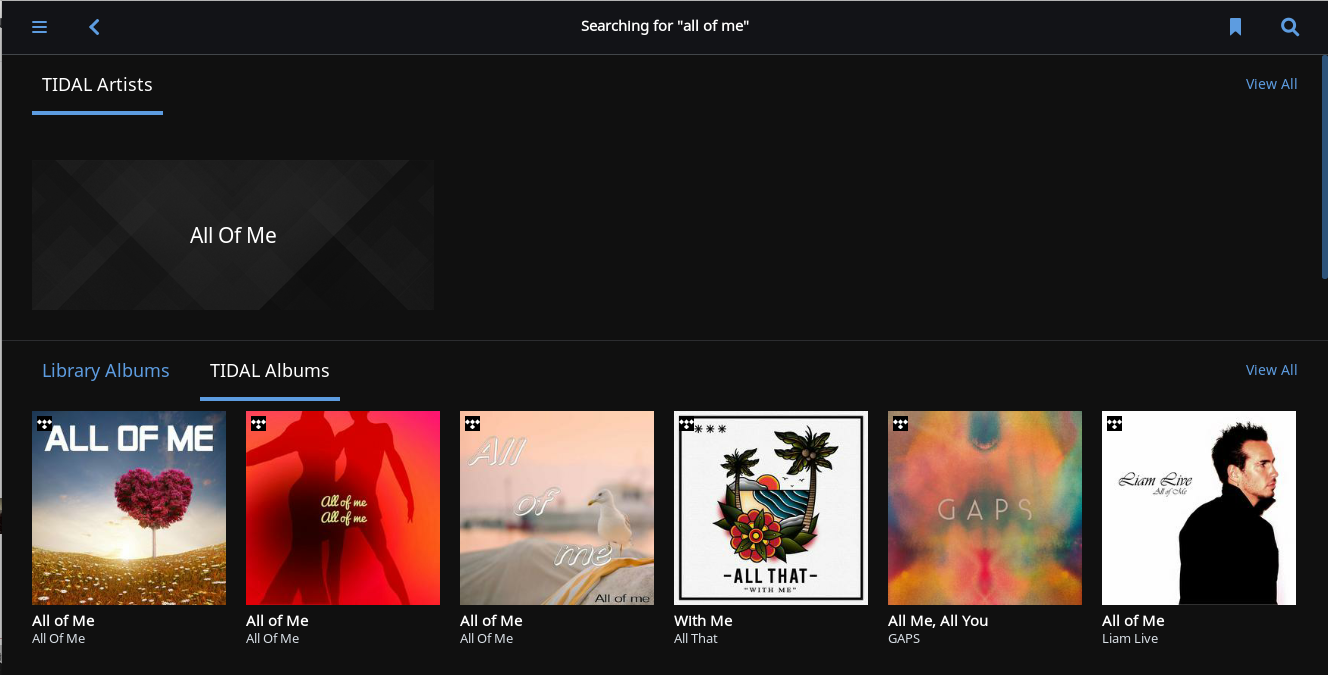Go back with the left arrow

point(94,27)
